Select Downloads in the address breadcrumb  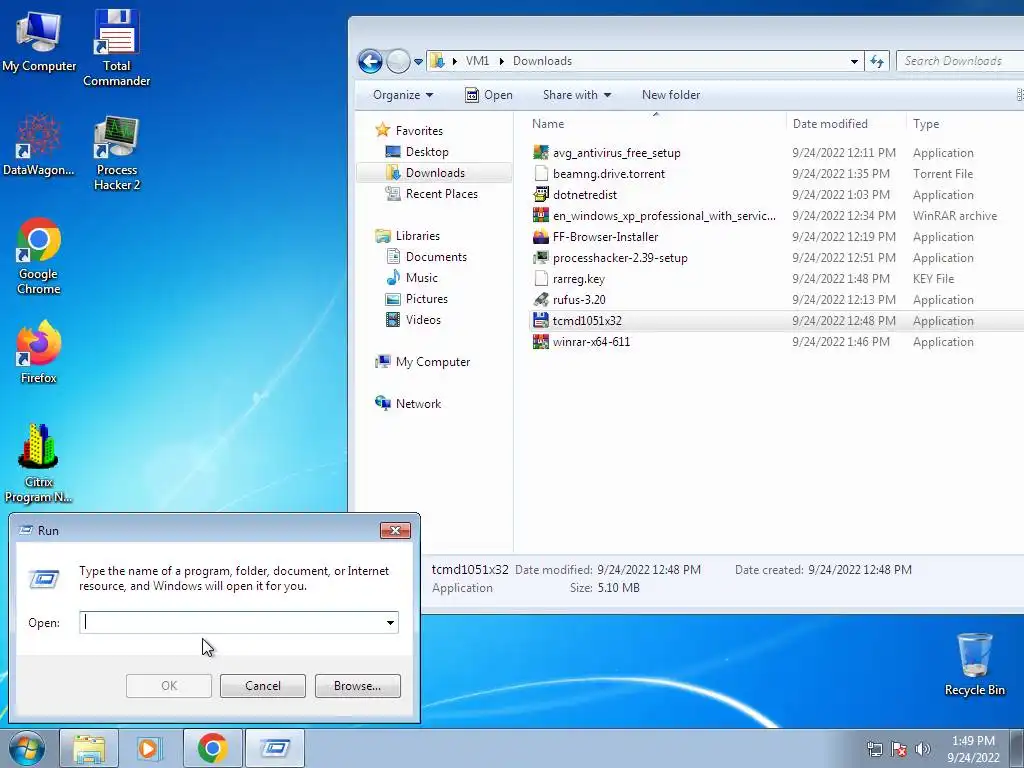coord(542,61)
